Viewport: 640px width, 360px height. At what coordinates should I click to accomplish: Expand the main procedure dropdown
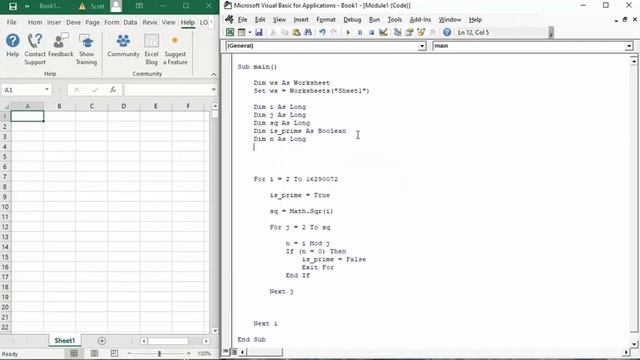(x=629, y=46)
